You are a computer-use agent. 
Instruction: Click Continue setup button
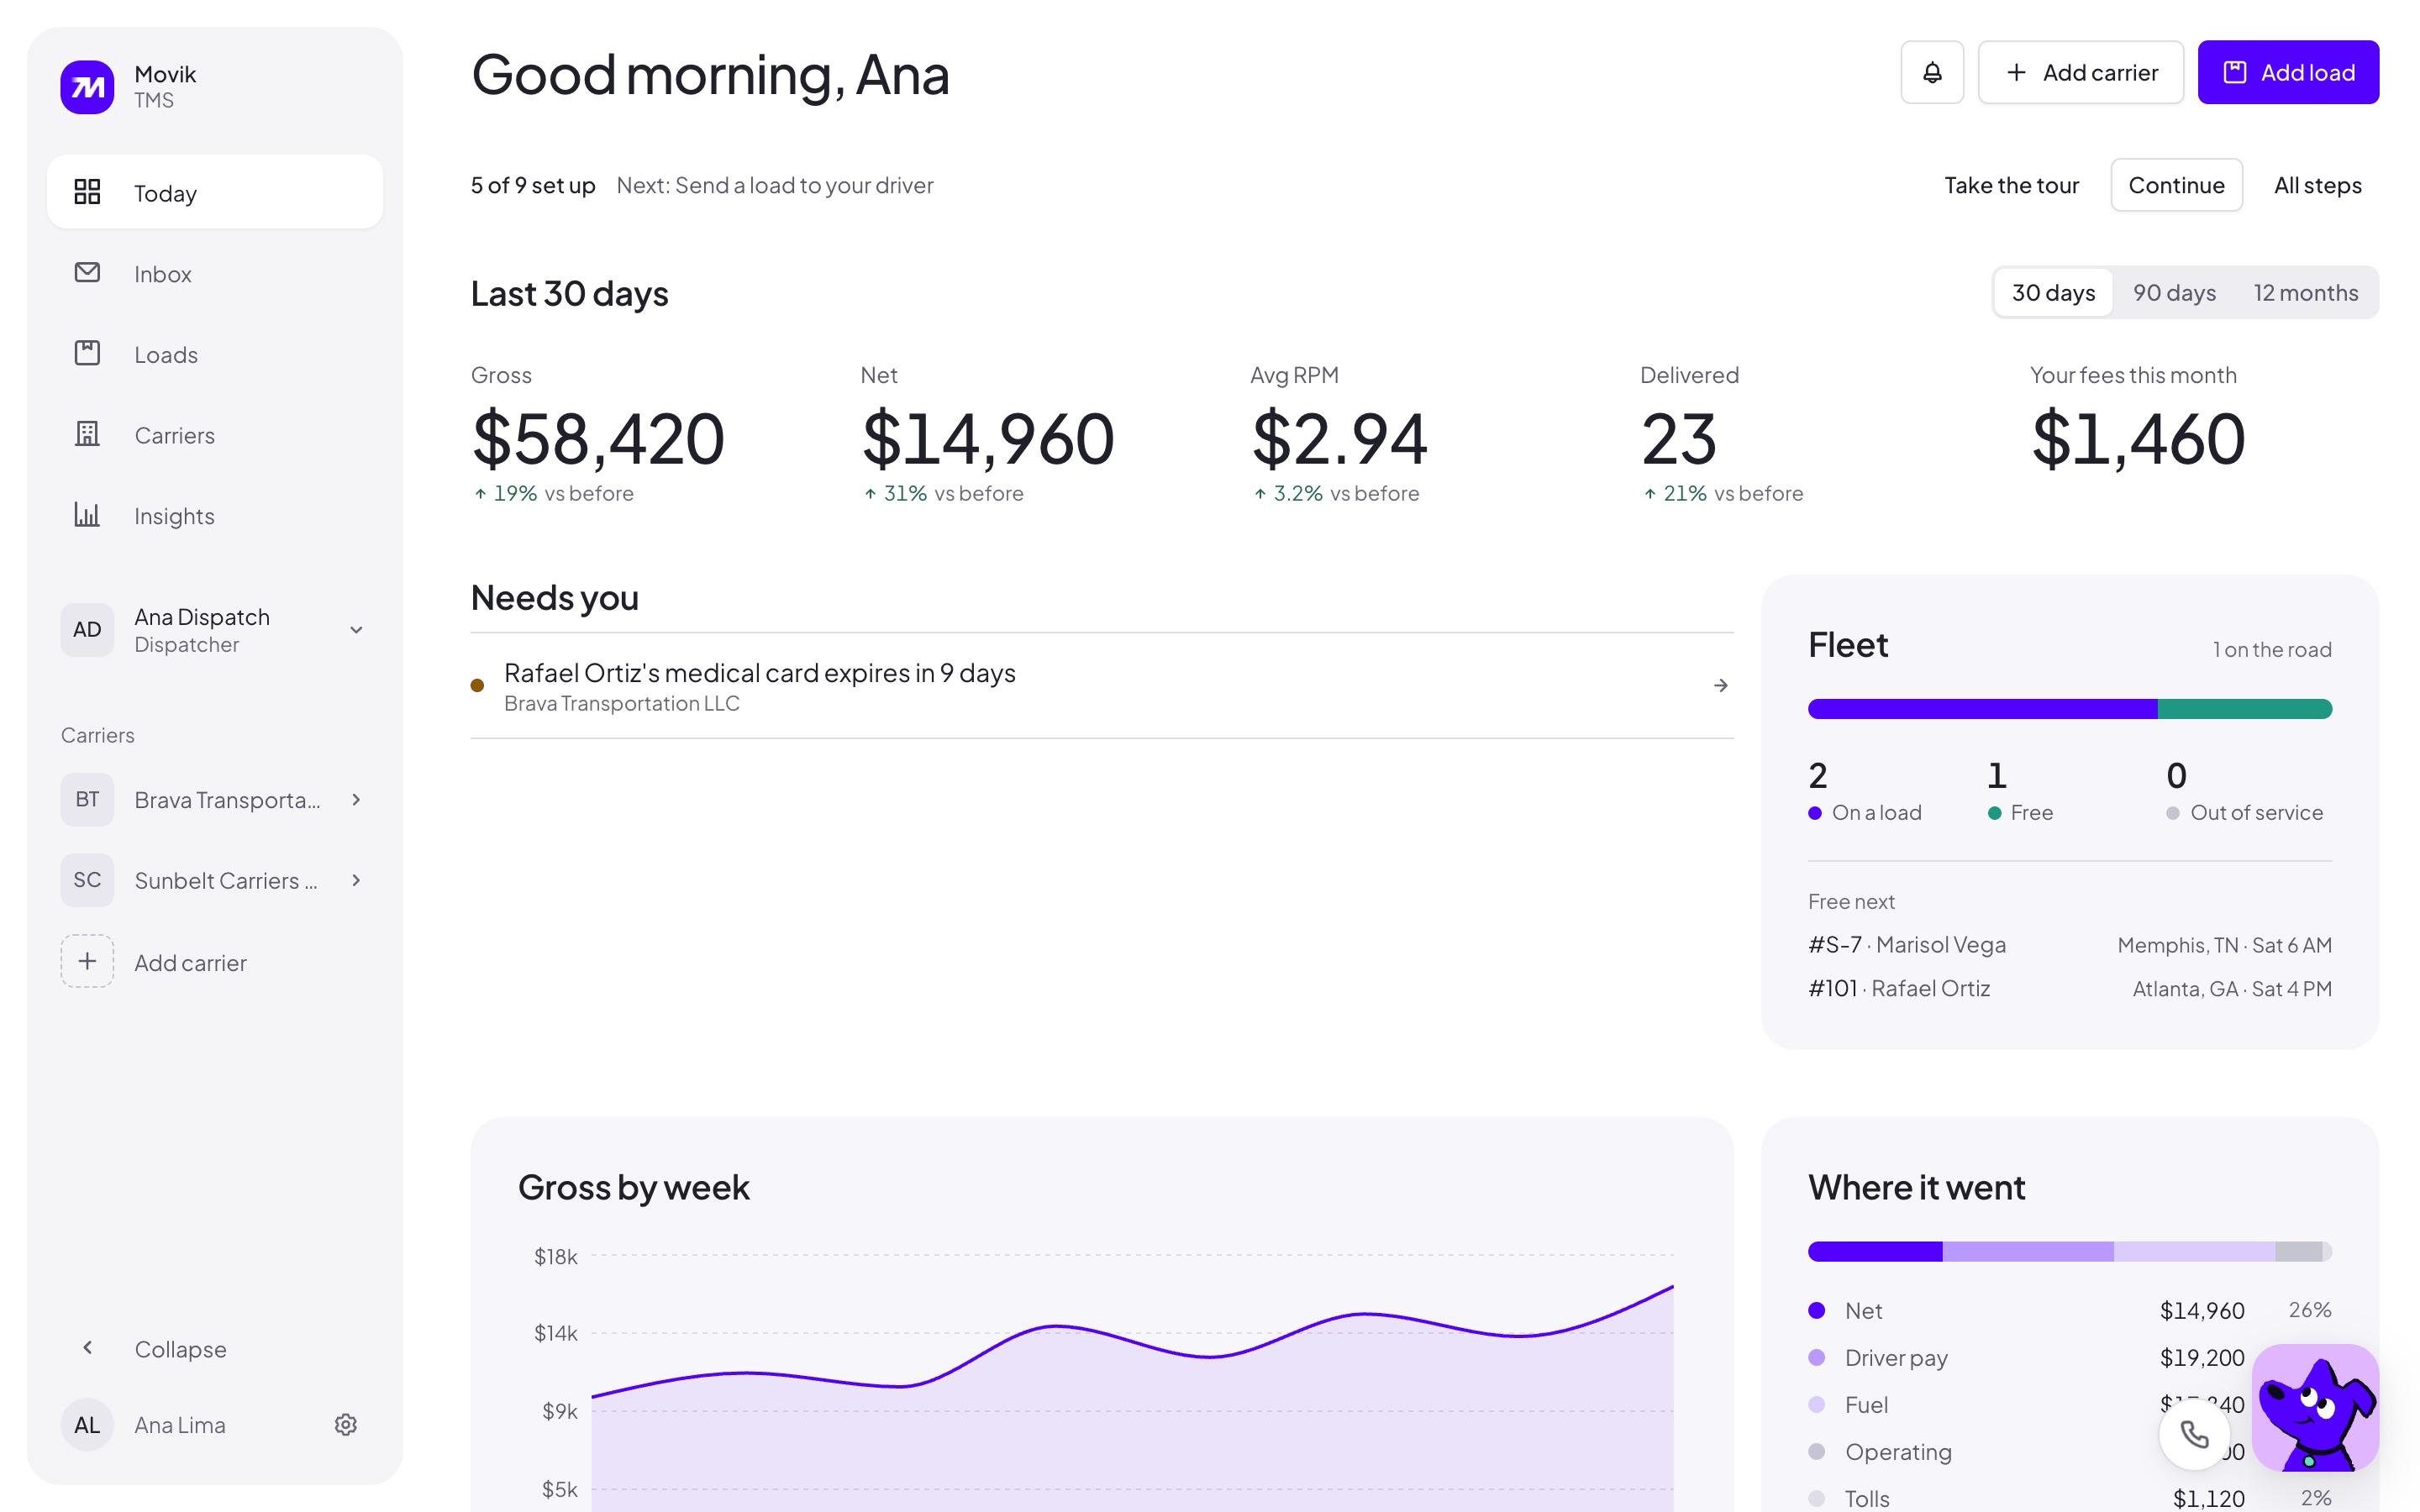pyautogui.click(x=2176, y=185)
